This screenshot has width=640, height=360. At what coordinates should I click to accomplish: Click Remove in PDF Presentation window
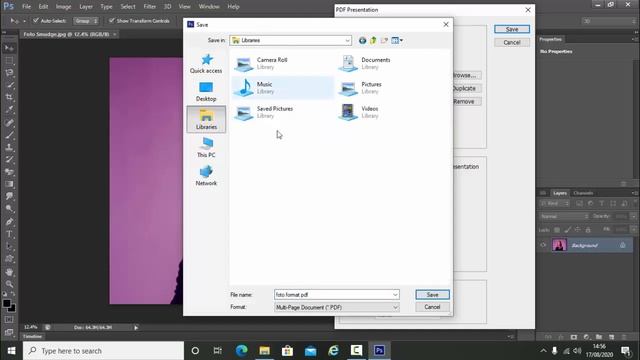[x=466, y=102]
